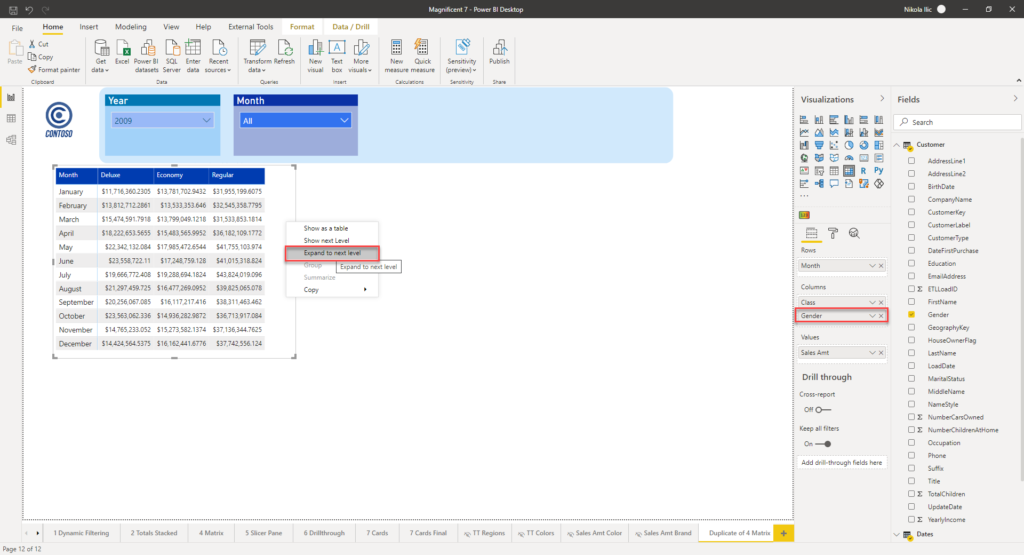Check the BirthDate field

click(x=912, y=186)
